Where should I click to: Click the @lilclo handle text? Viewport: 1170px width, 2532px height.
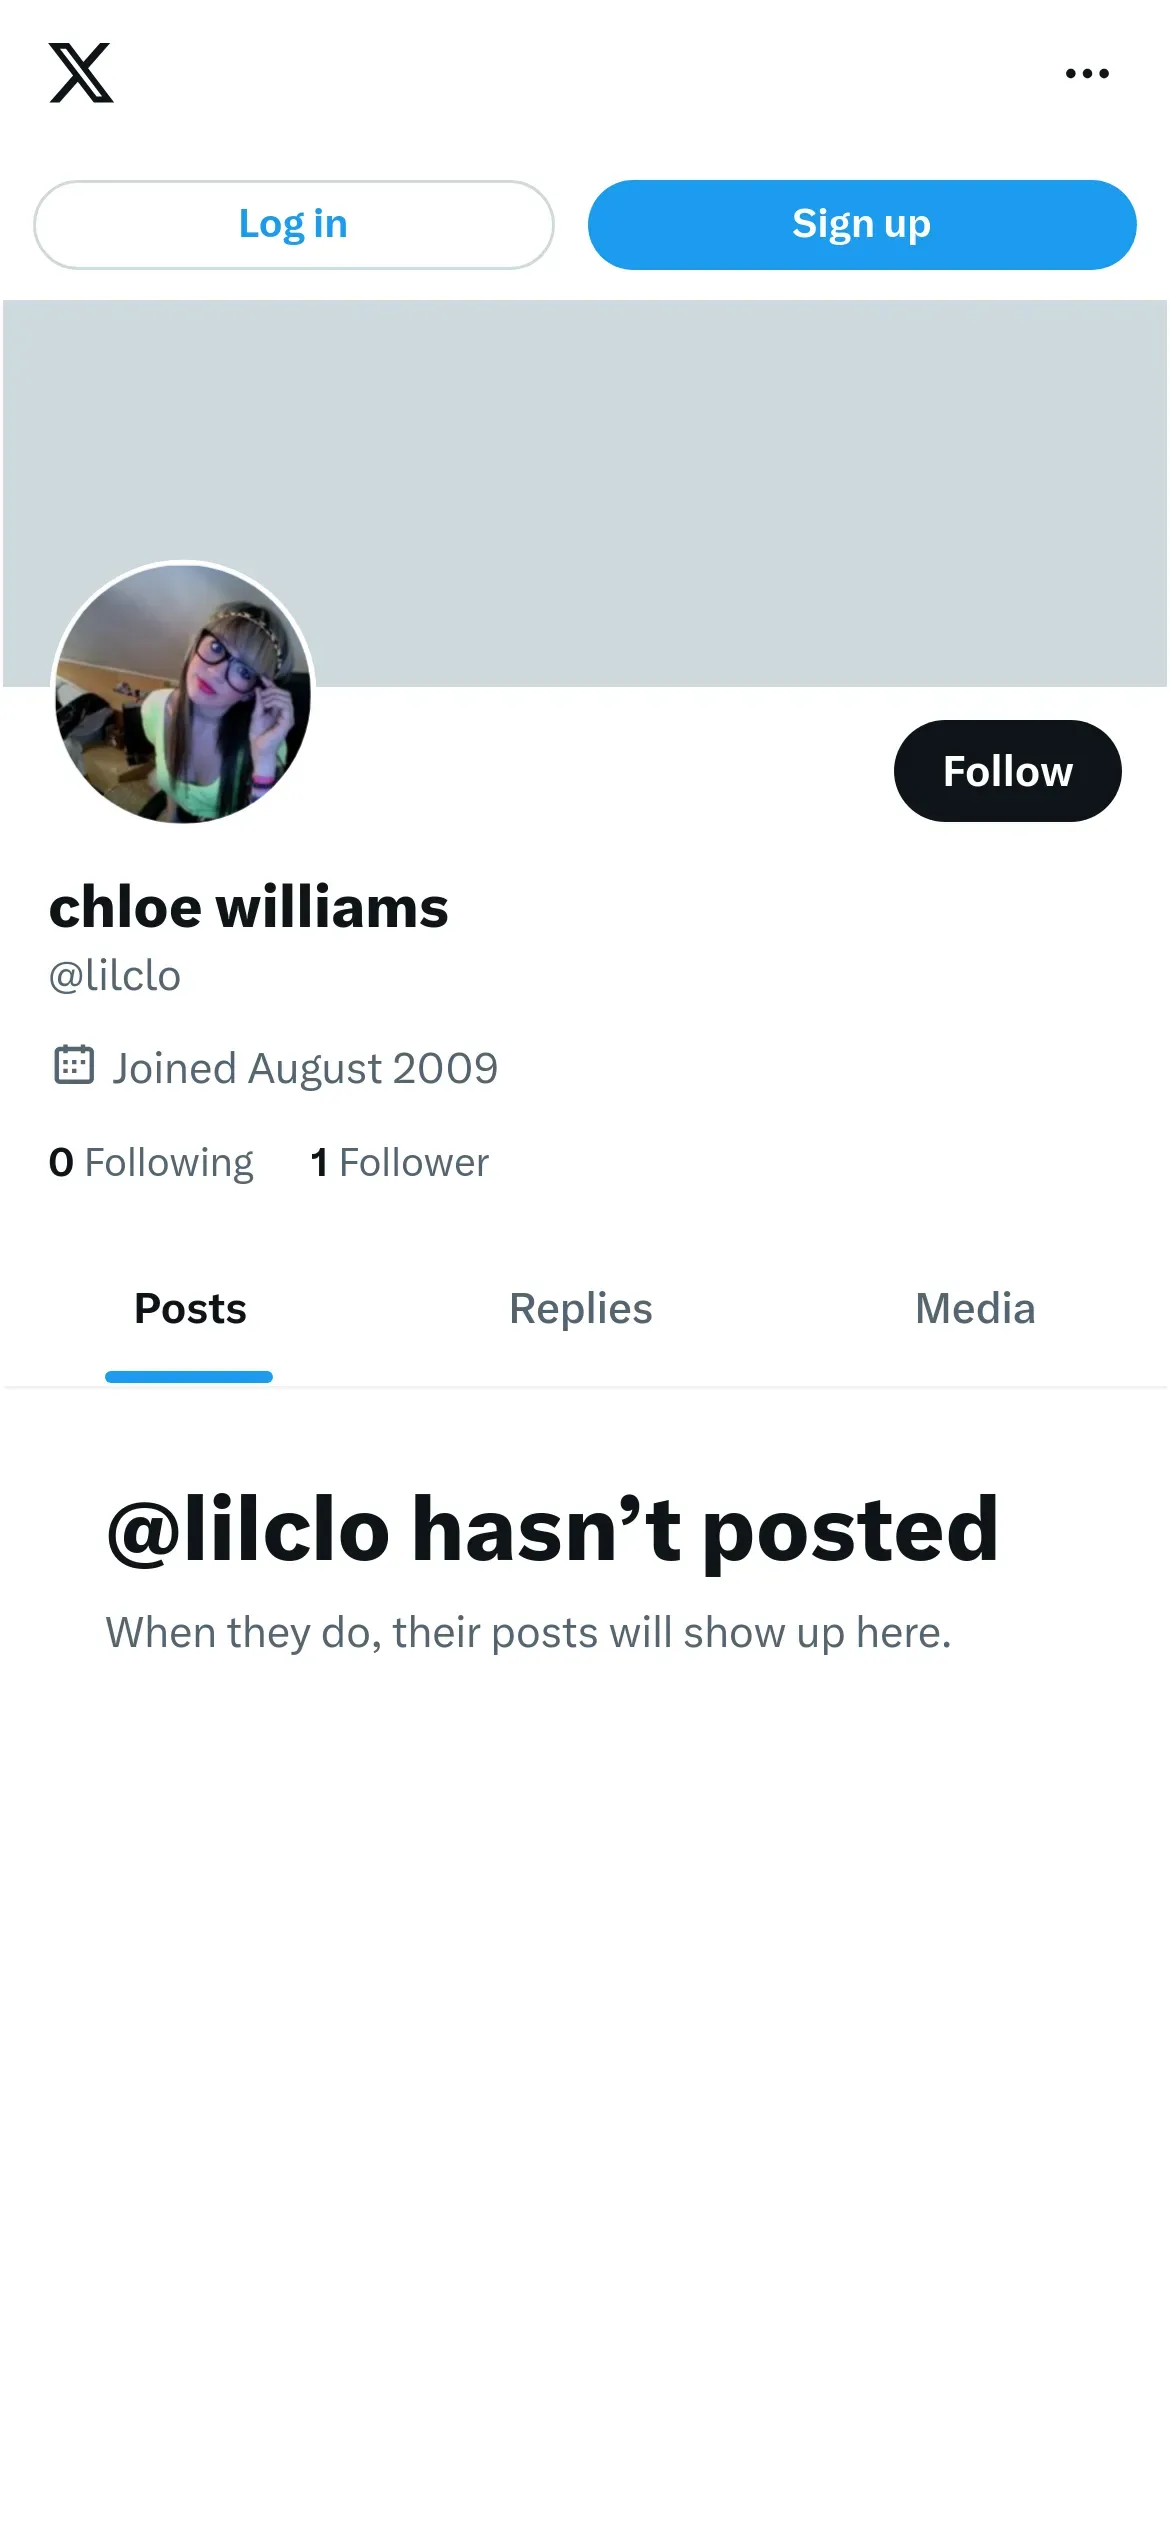coord(115,976)
